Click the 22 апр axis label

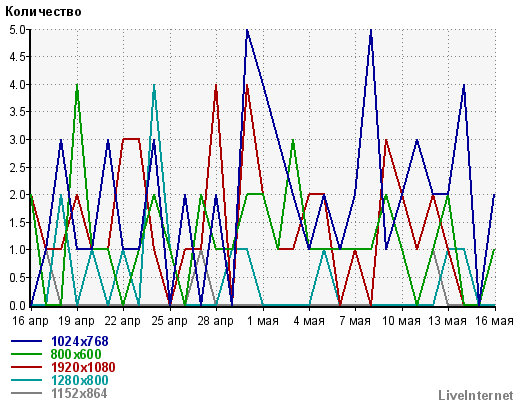[123, 321]
